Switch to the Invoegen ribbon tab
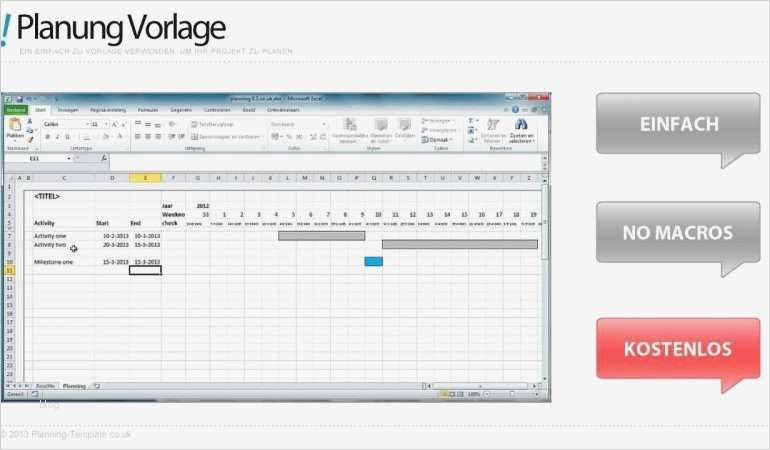Image resolution: width=770 pixels, height=450 pixels. point(68,110)
